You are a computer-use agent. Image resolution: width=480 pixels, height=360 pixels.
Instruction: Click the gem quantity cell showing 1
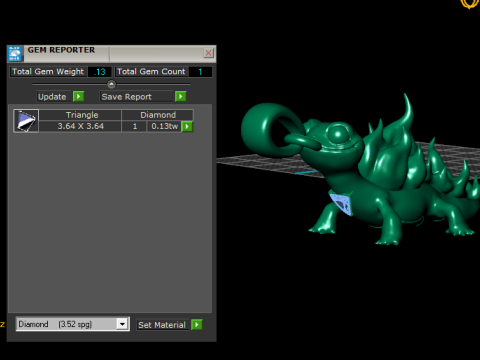click(135, 126)
